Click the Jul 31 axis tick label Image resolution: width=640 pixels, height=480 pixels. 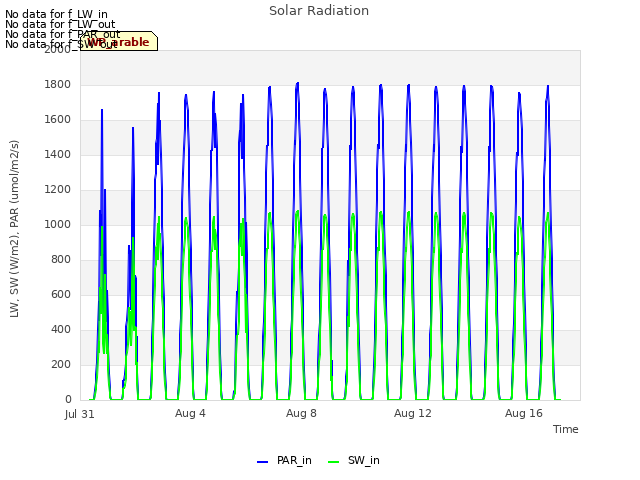coord(80,414)
